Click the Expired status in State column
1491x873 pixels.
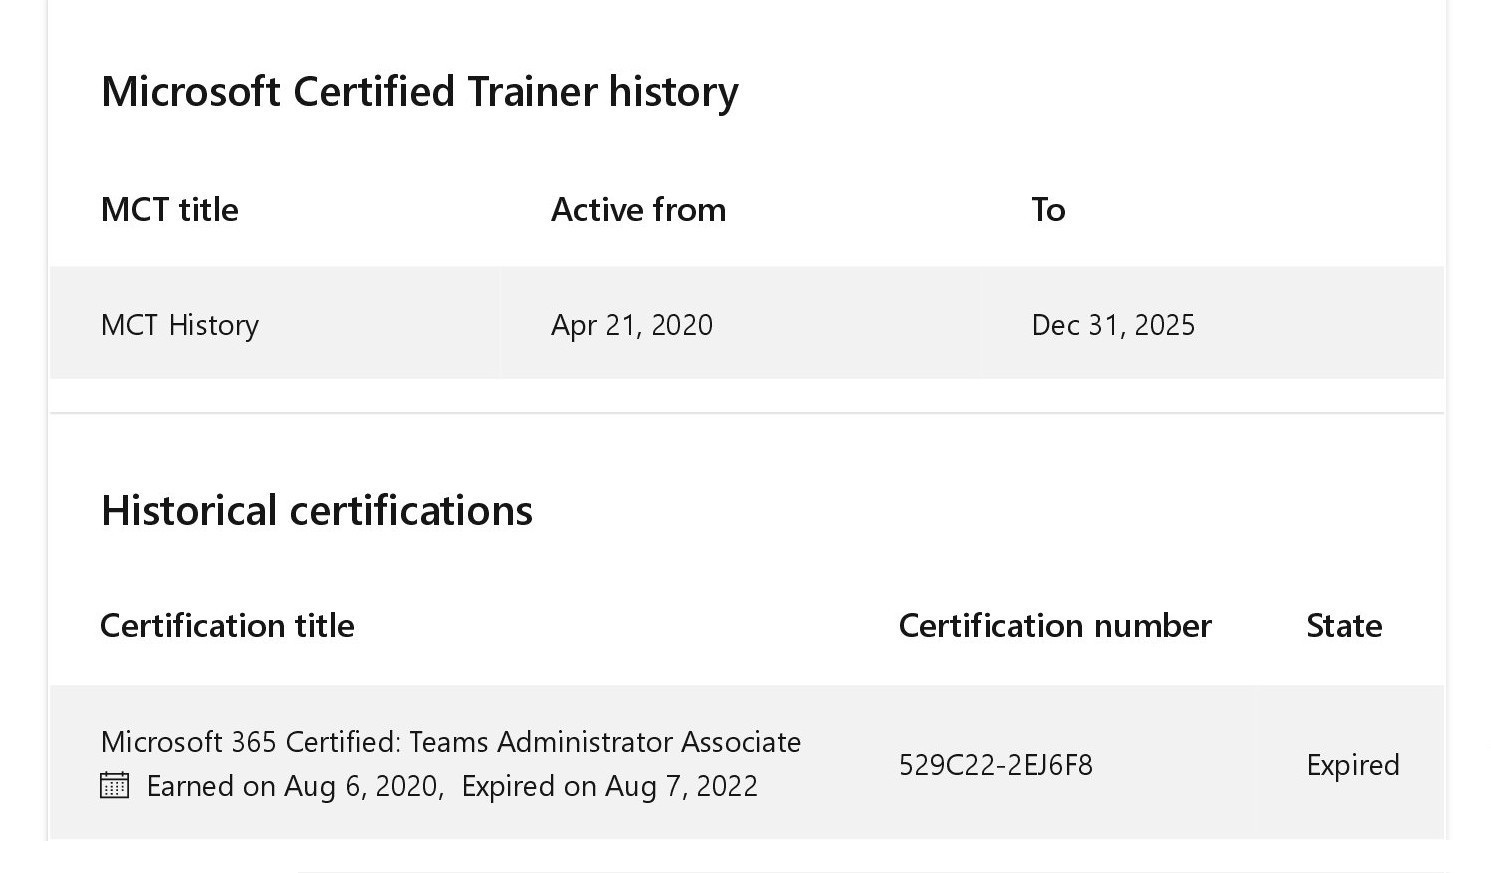point(1352,765)
